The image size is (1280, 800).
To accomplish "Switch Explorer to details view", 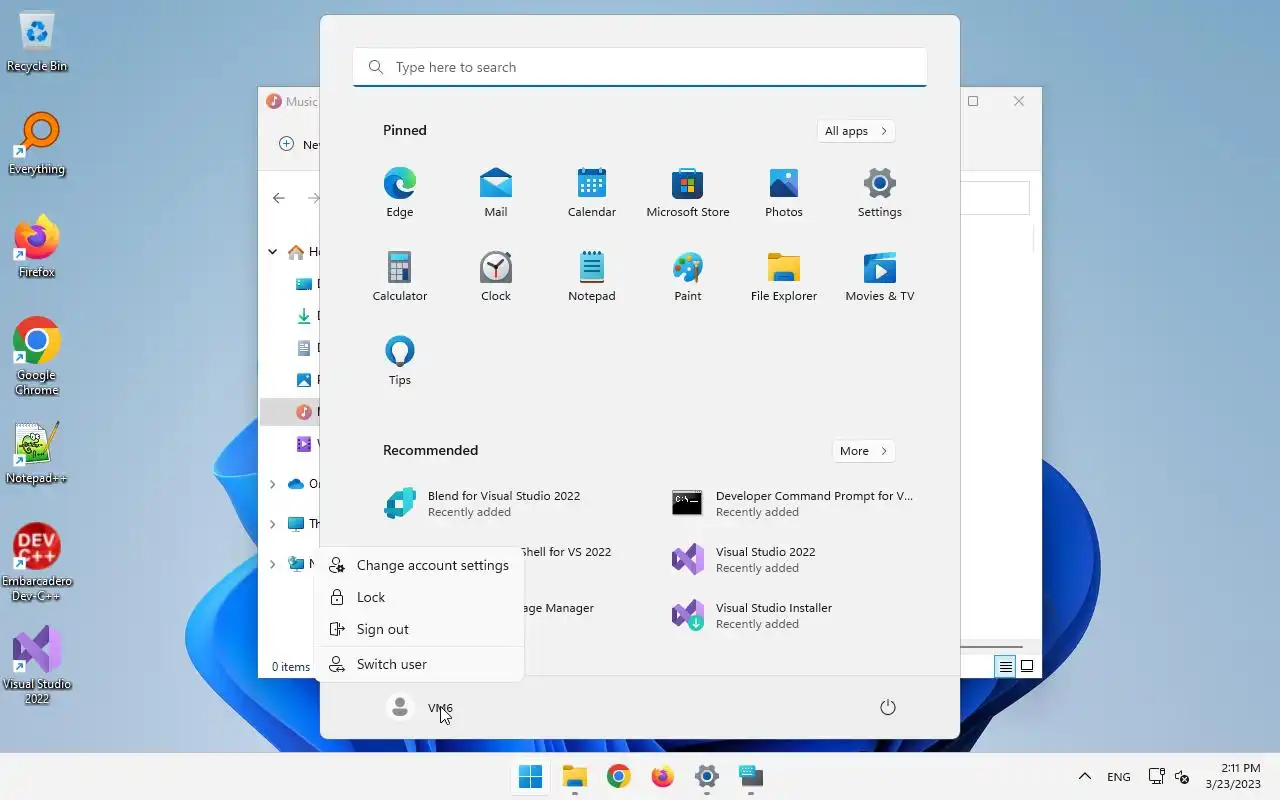I will 1005,666.
